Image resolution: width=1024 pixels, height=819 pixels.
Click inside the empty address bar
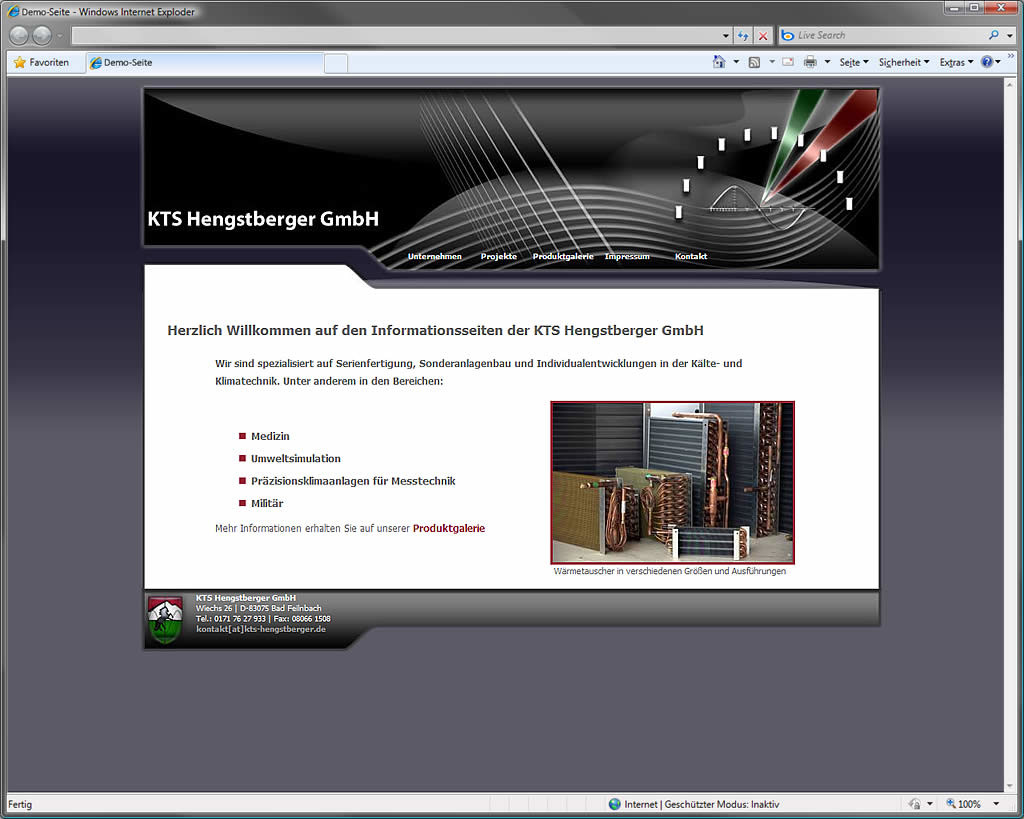click(x=395, y=35)
